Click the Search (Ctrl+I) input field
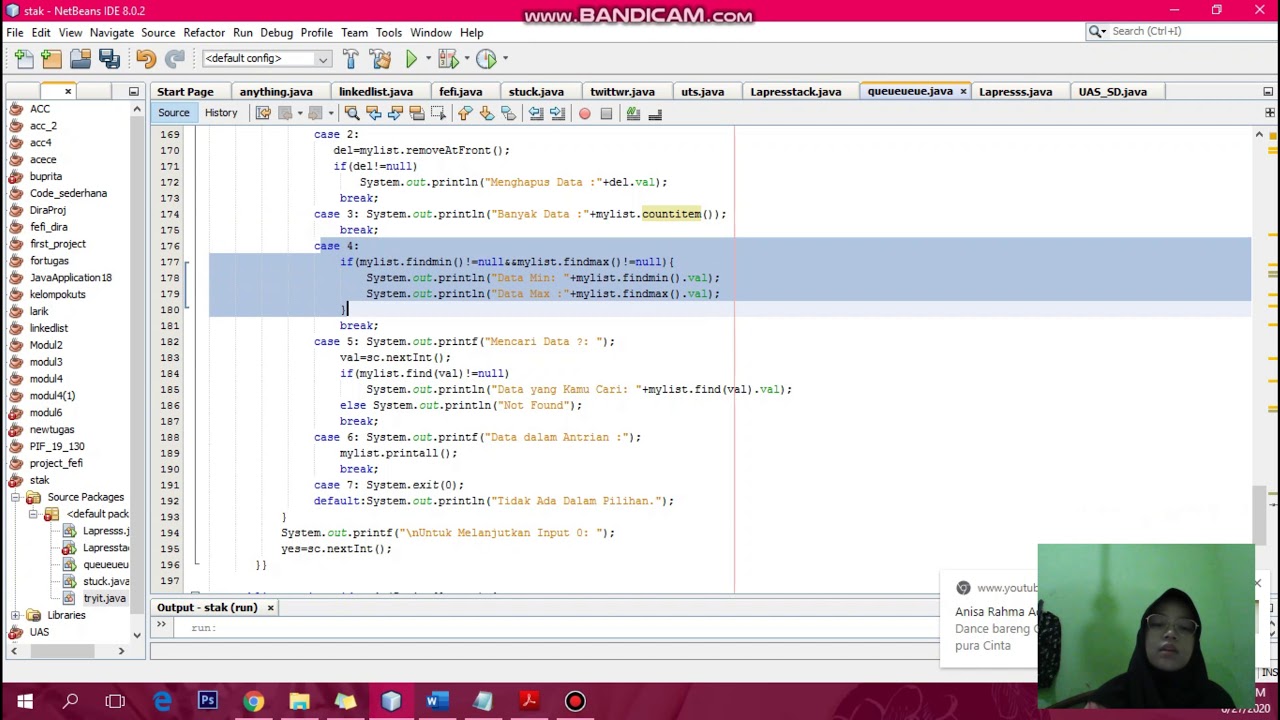The image size is (1280, 720). click(1187, 32)
